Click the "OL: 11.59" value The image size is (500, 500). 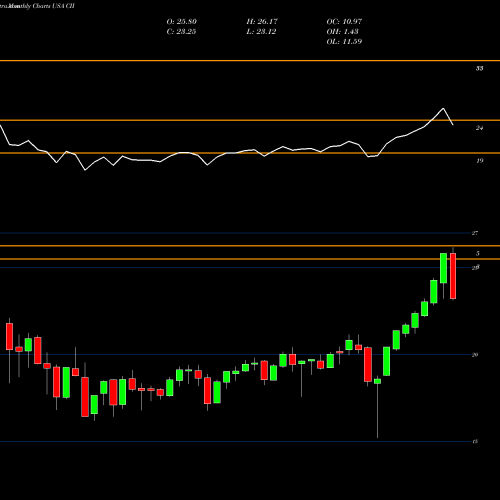[x=344, y=42]
